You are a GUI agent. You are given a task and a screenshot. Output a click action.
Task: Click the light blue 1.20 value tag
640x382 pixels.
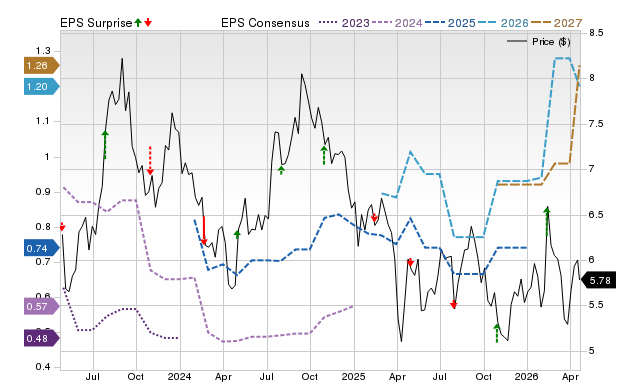tap(42, 87)
